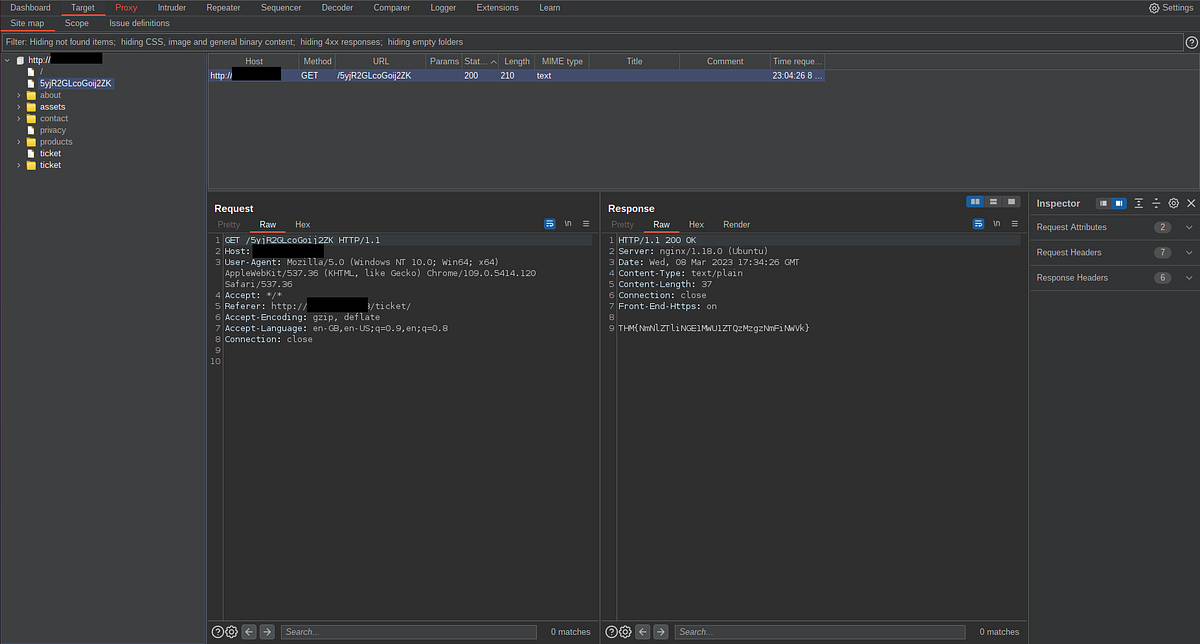Select the vertical split message layout
Image resolution: width=1200 pixels, height=644 pixels.
pyautogui.click(x=993, y=203)
